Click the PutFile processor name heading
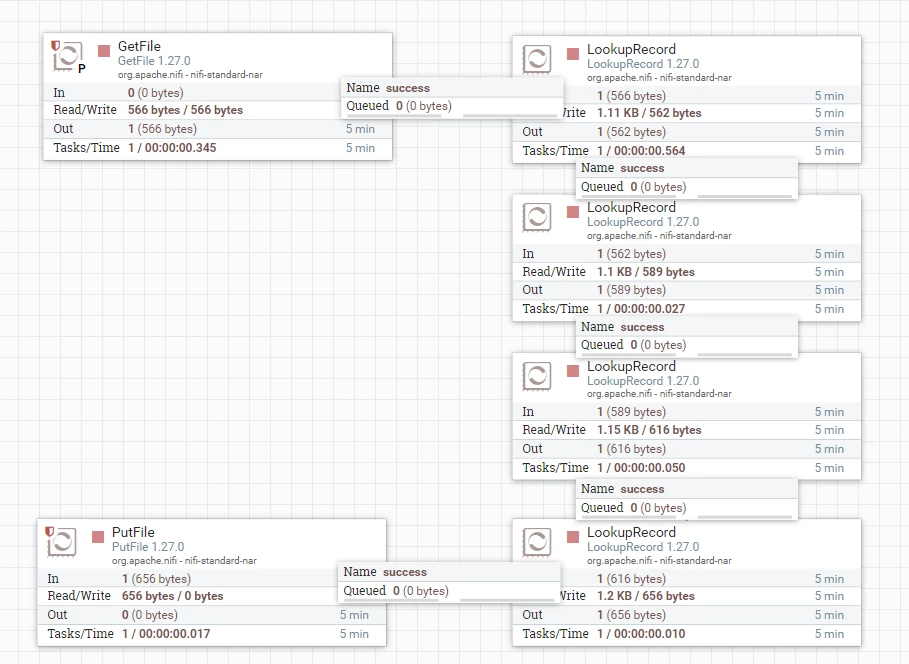The width and height of the screenshot is (909, 664). (133, 532)
